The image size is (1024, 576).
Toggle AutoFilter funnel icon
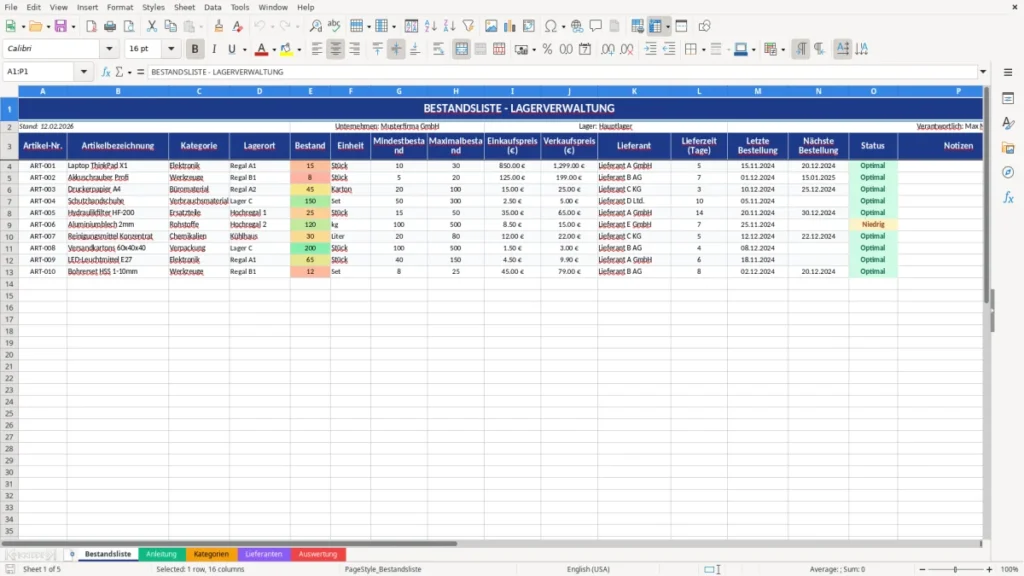point(468,26)
